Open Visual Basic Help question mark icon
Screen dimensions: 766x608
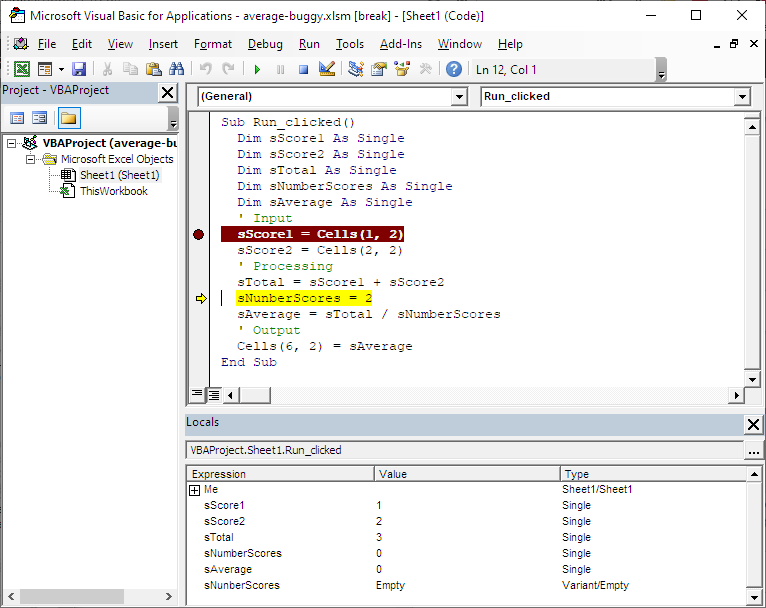point(454,69)
